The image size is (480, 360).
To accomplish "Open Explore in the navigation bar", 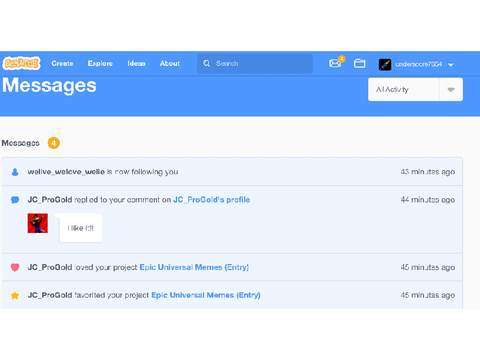I will pyautogui.click(x=100, y=63).
